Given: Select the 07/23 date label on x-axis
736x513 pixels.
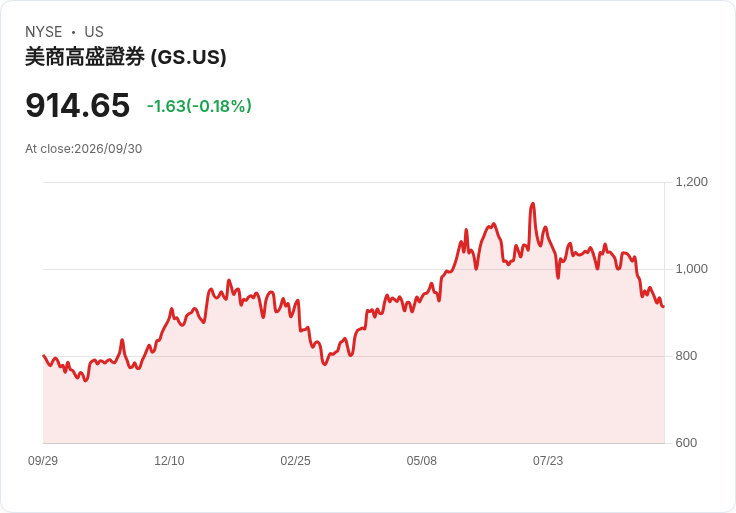Looking at the screenshot, I should point(548,461).
